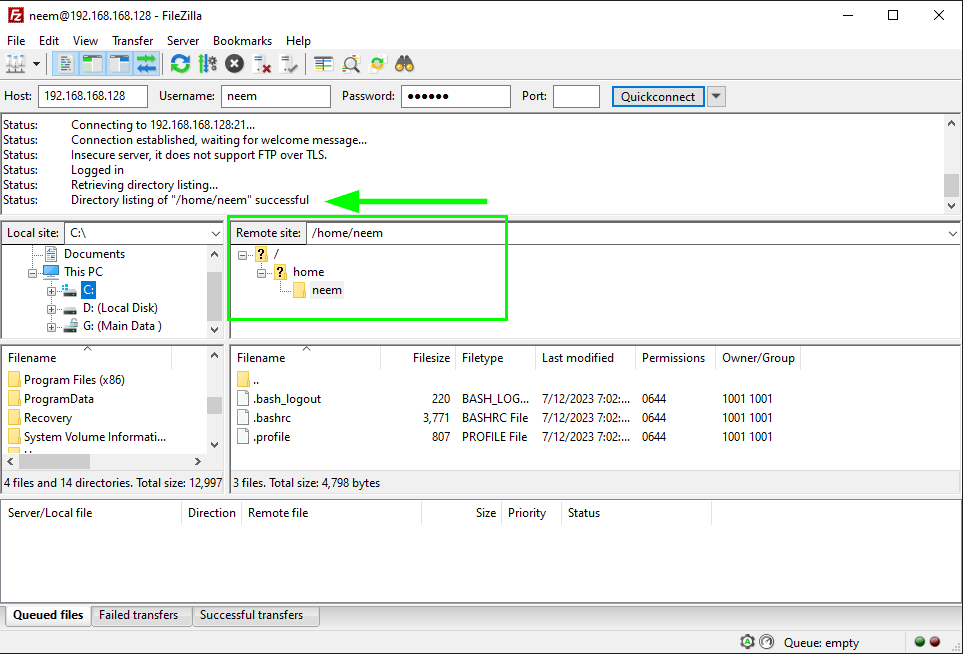Click the red activity indicator light
Viewport: 963px width, 654px height.
coord(935,642)
